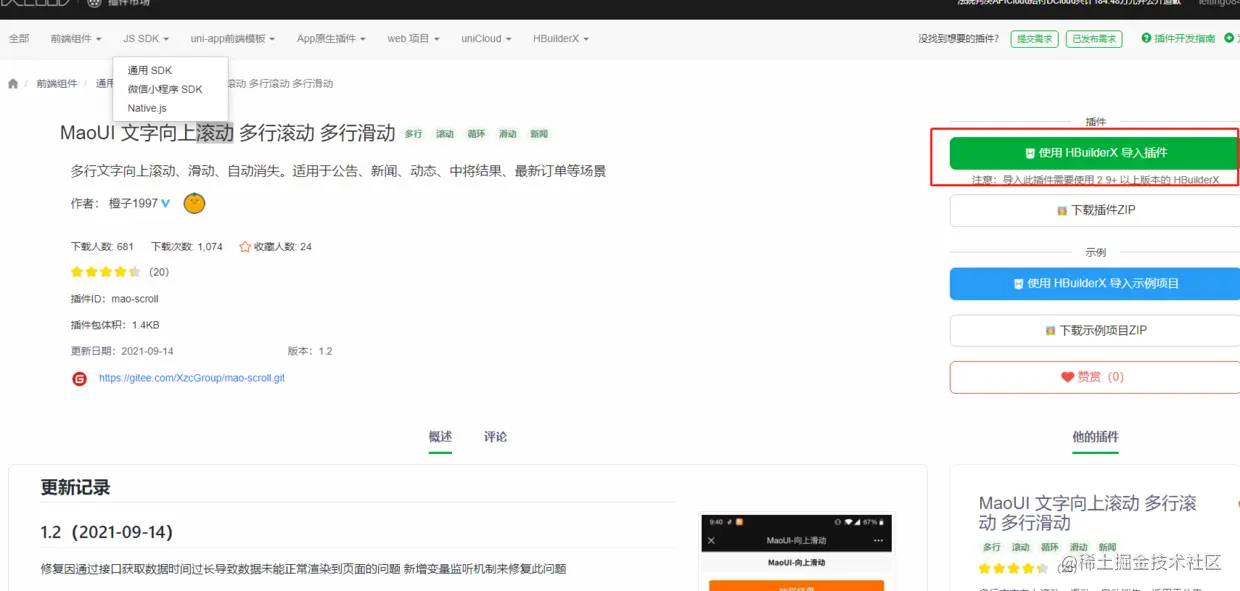This screenshot has width=1240, height=591.
Task: Expand the web 项目 dropdown
Action: [x=414, y=39]
